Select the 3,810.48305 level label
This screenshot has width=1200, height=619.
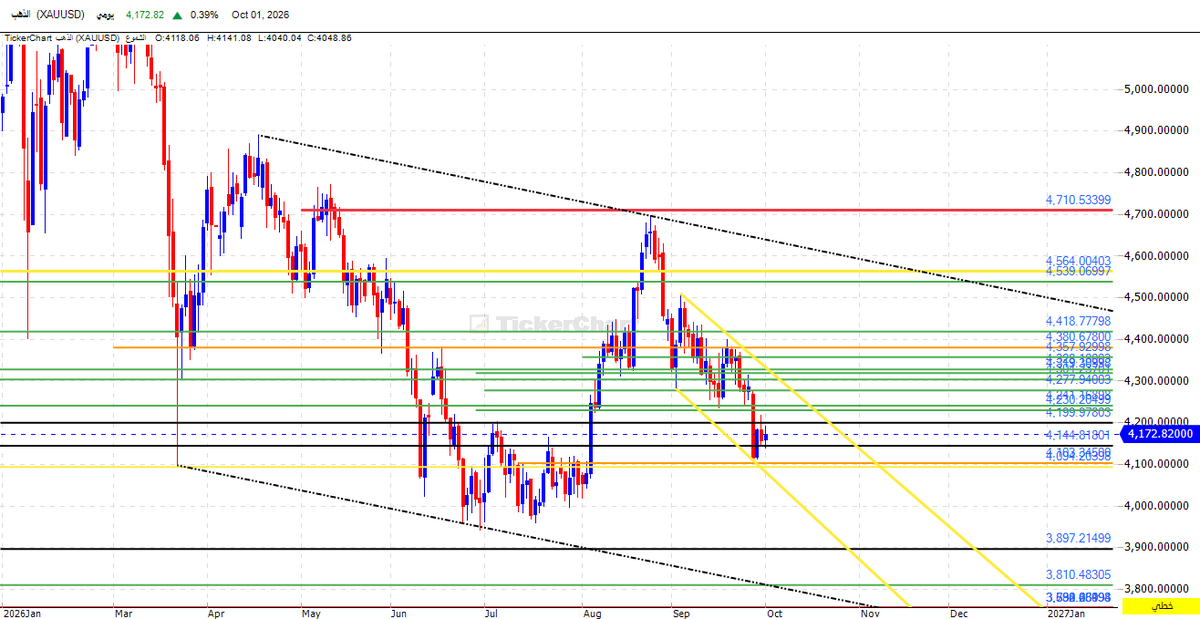point(1078,575)
